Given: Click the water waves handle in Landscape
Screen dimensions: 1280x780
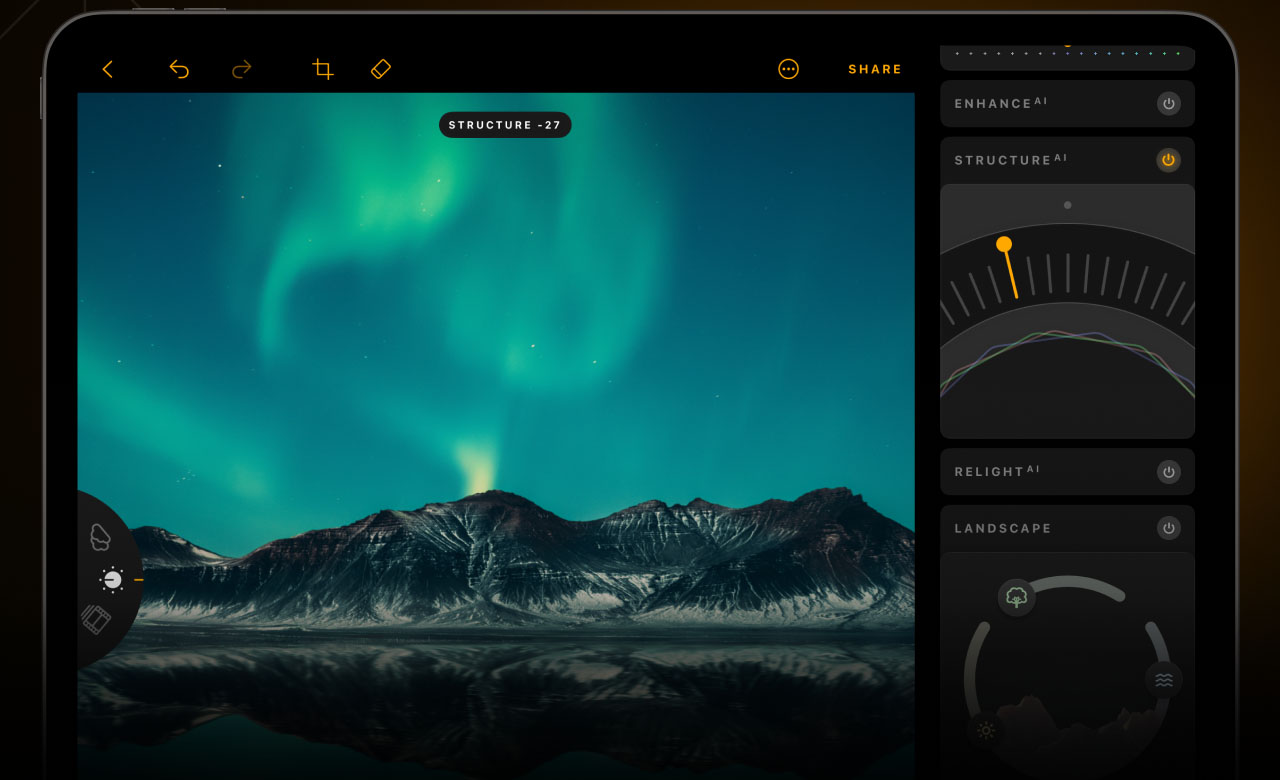Looking at the screenshot, I should tap(1163, 680).
